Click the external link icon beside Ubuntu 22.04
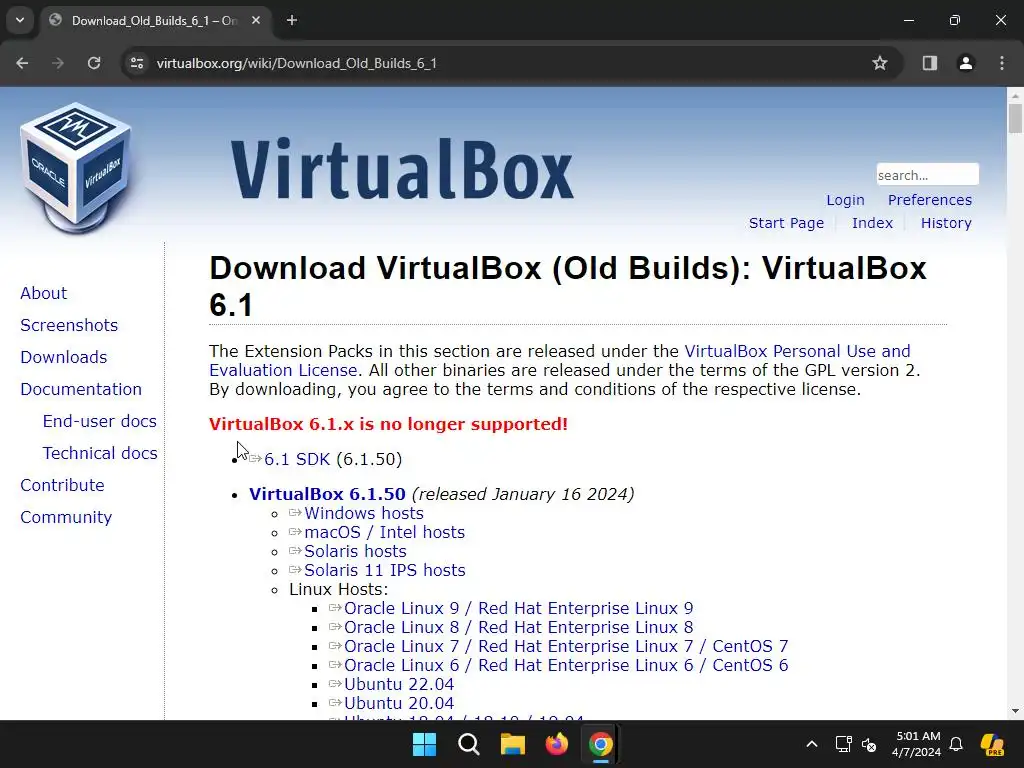This screenshot has height=768, width=1024. (x=335, y=683)
